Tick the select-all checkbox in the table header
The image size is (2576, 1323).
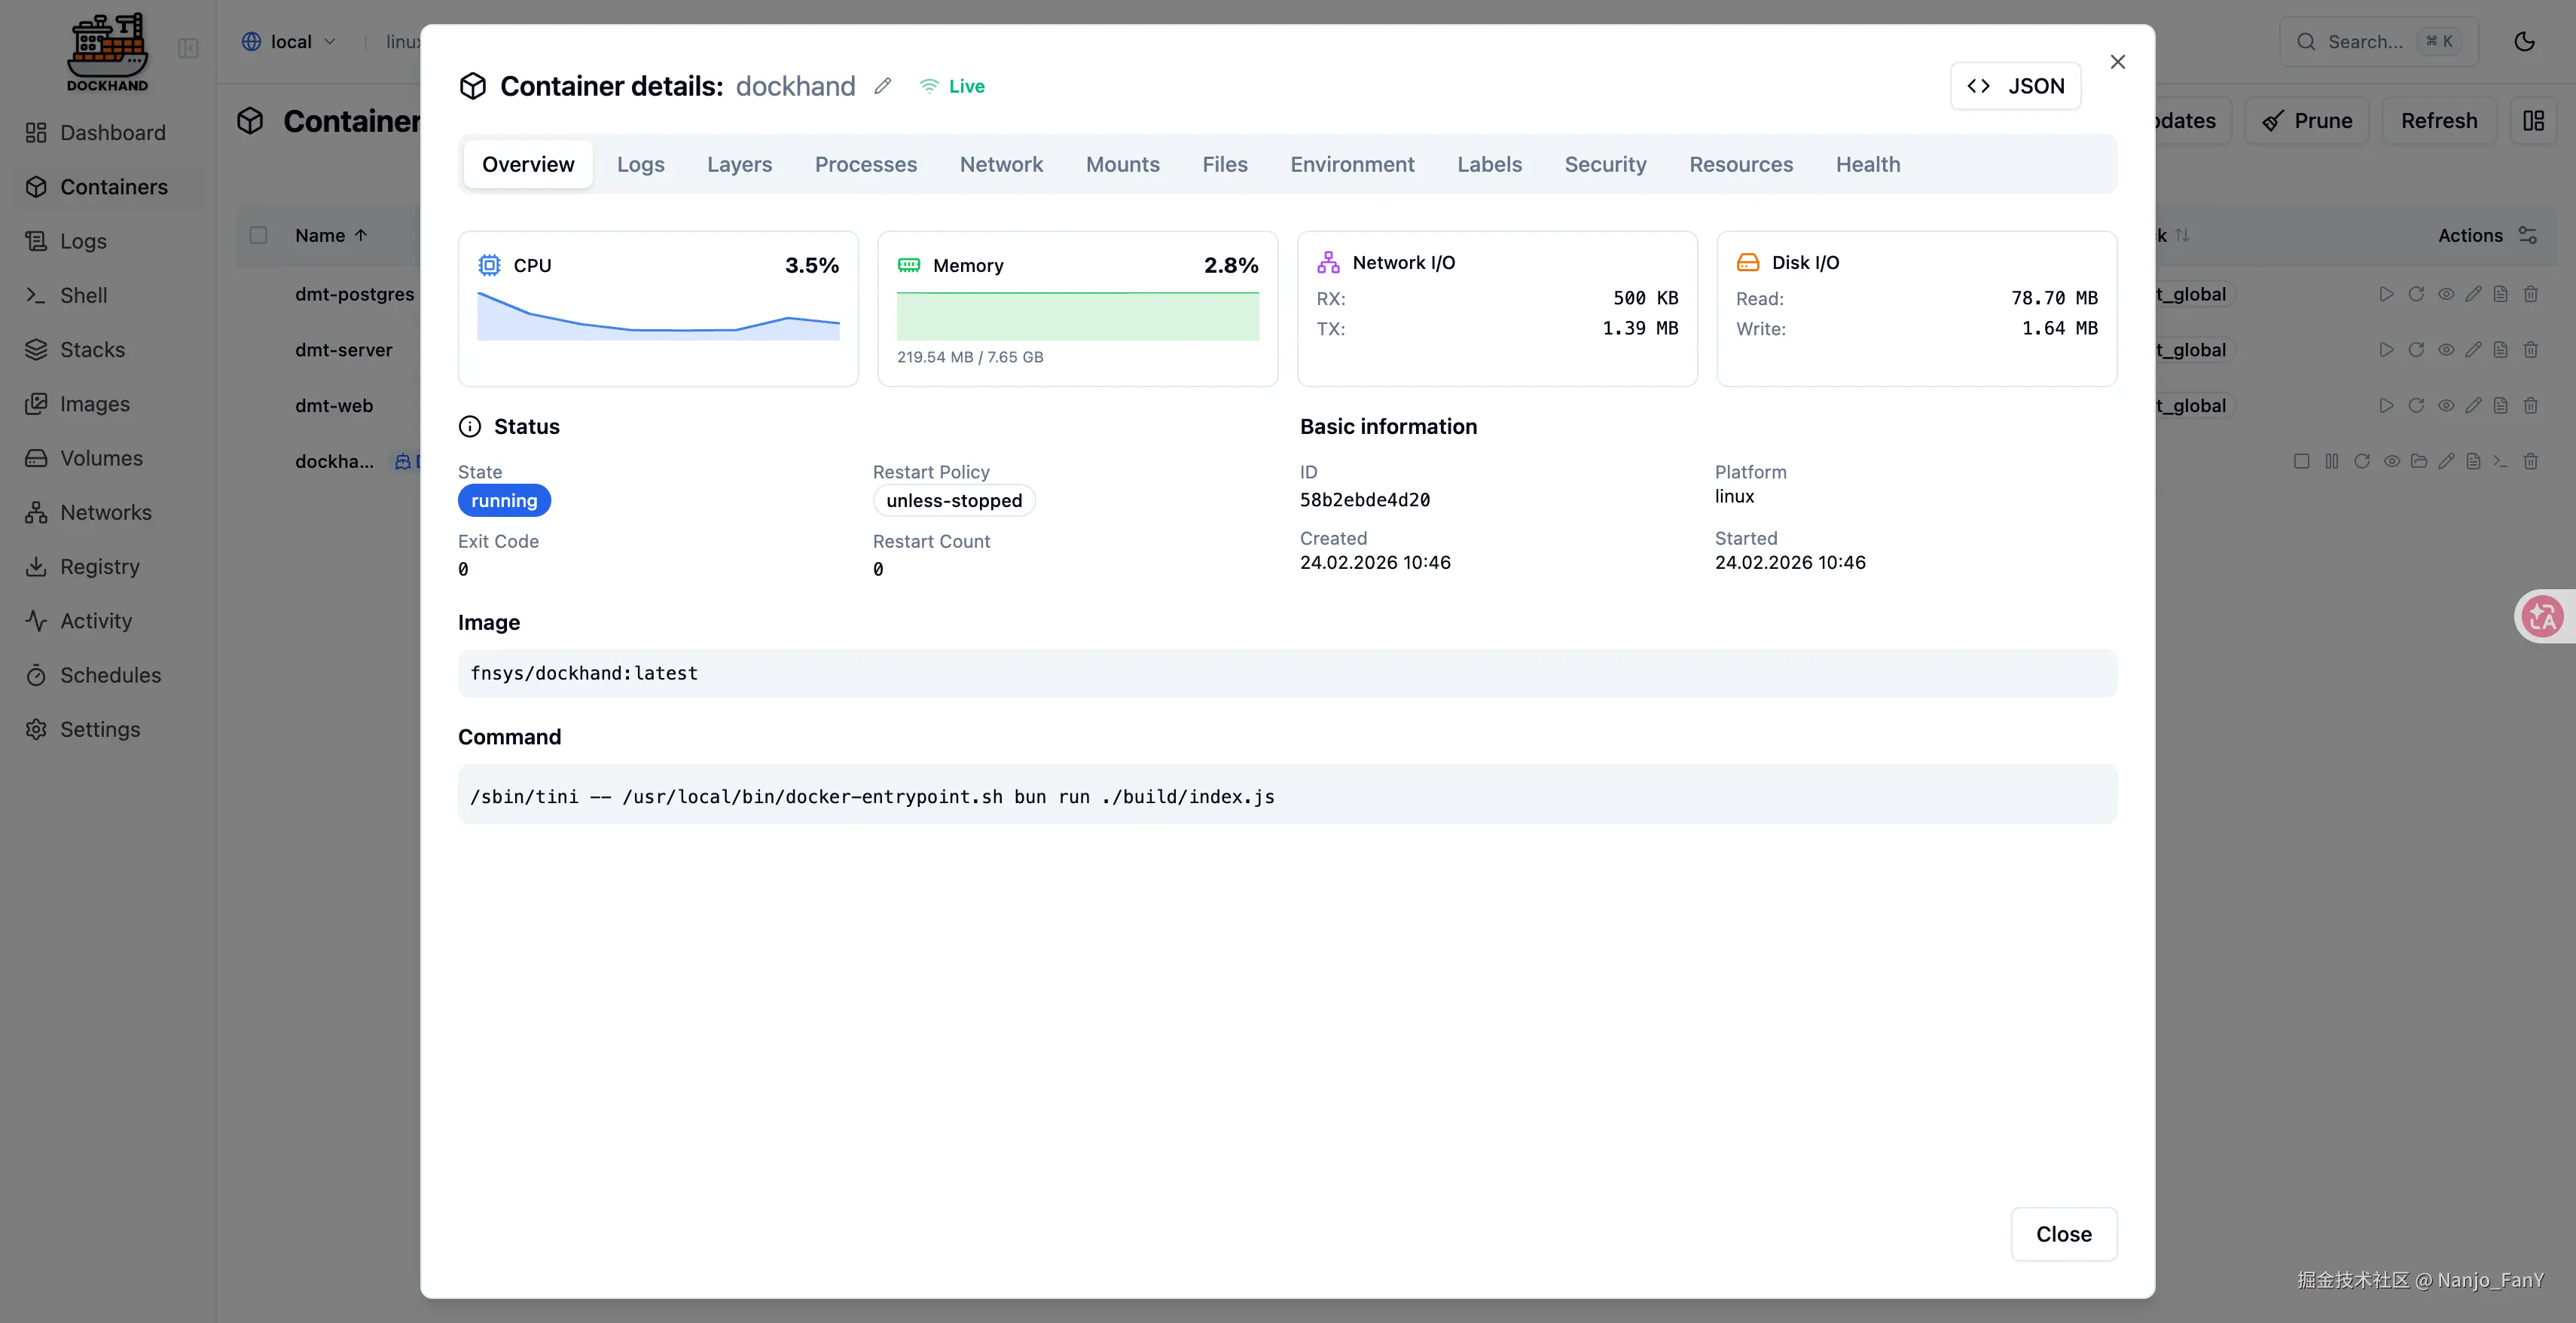pos(258,235)
